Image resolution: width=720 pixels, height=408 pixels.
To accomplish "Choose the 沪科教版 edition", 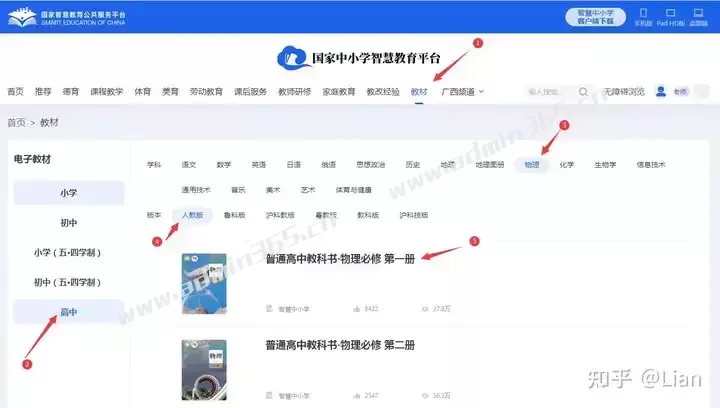I will click(280, 215).
